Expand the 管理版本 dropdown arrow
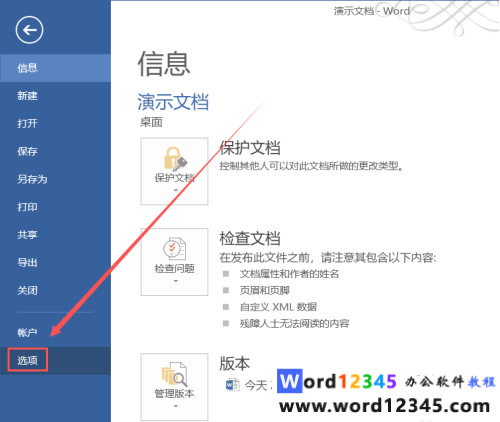The image size is (500, 422). coord(176,406)
